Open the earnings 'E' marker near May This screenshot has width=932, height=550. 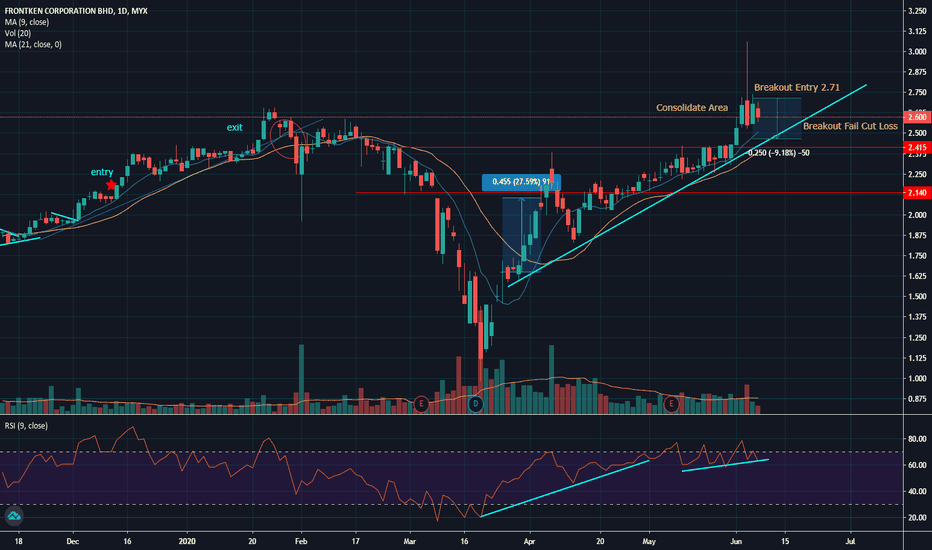tap(671, 404)
